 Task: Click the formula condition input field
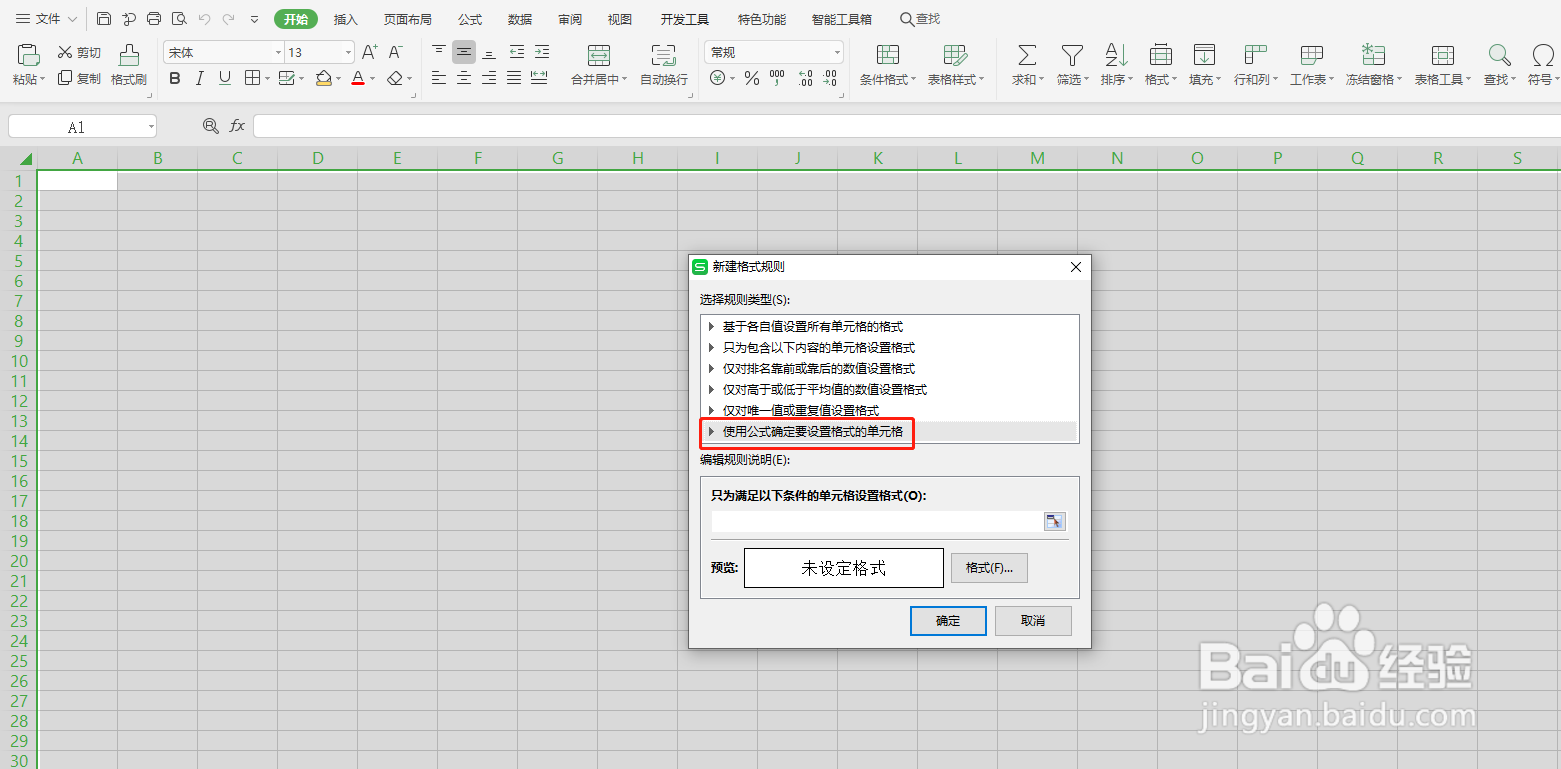[877, 521]
